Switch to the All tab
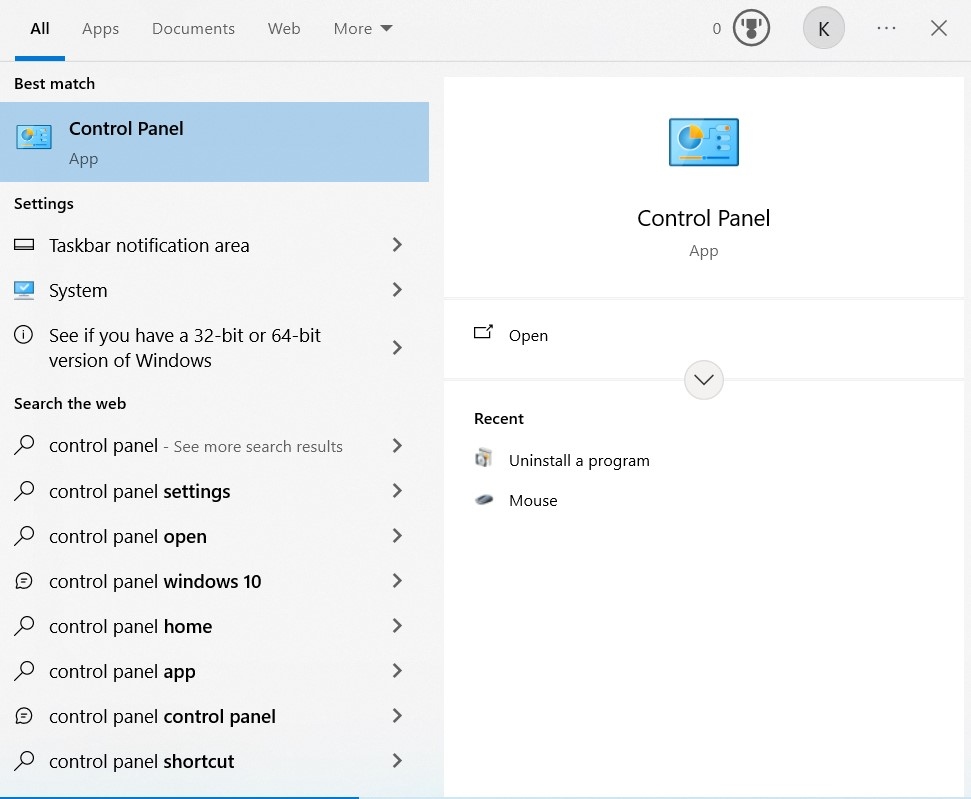The image size is (971, 799). tap(40, 29)
